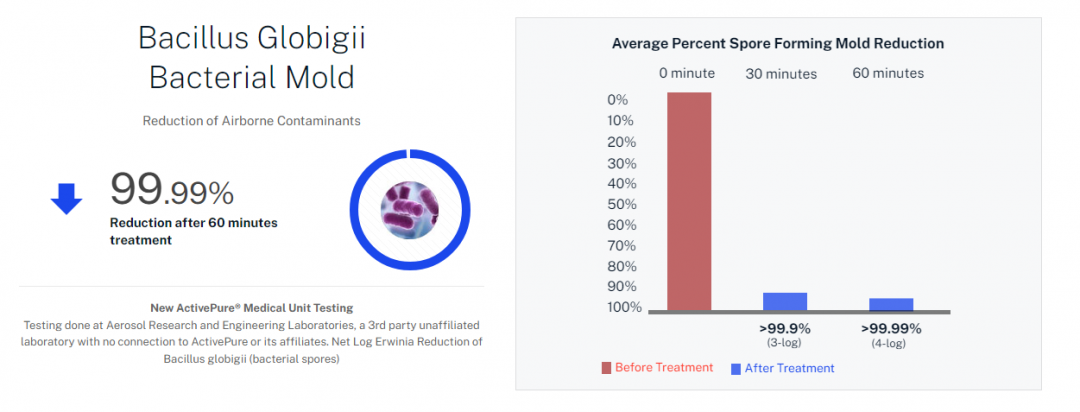Click the >99.99% (4-log) label
1080x412 pixels.
891,334
